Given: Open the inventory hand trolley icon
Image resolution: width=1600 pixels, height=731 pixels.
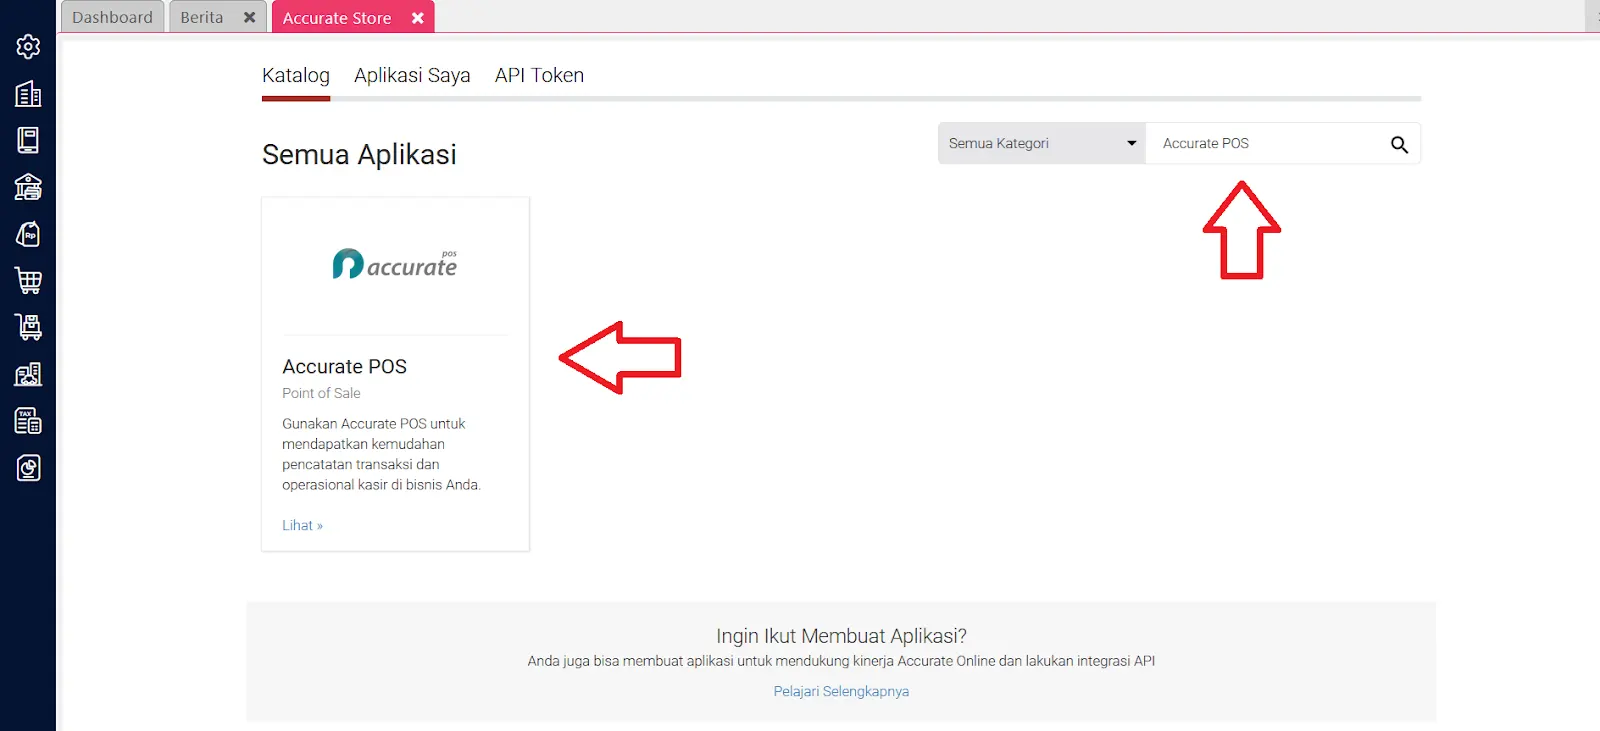Looking at the screenshot, I should point(28,327).
